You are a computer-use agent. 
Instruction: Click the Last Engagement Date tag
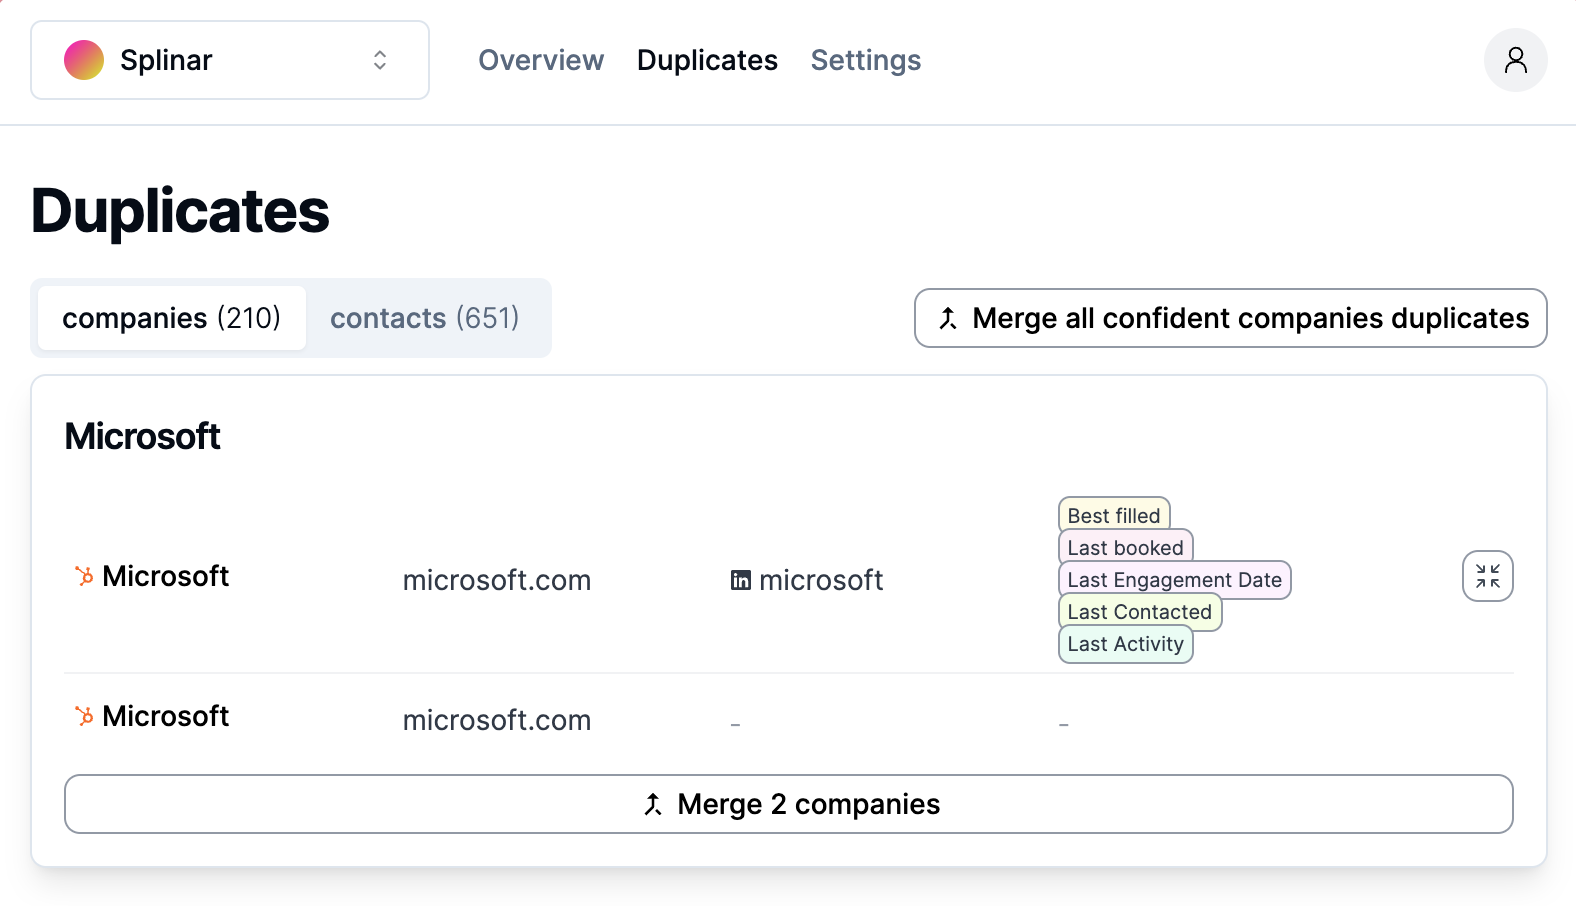(x=1174, y=580)
